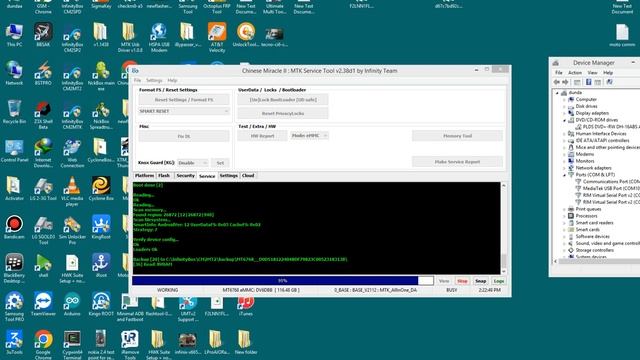Expand Modems node in Device Manager
640x360 pixels.
(564, 154)
